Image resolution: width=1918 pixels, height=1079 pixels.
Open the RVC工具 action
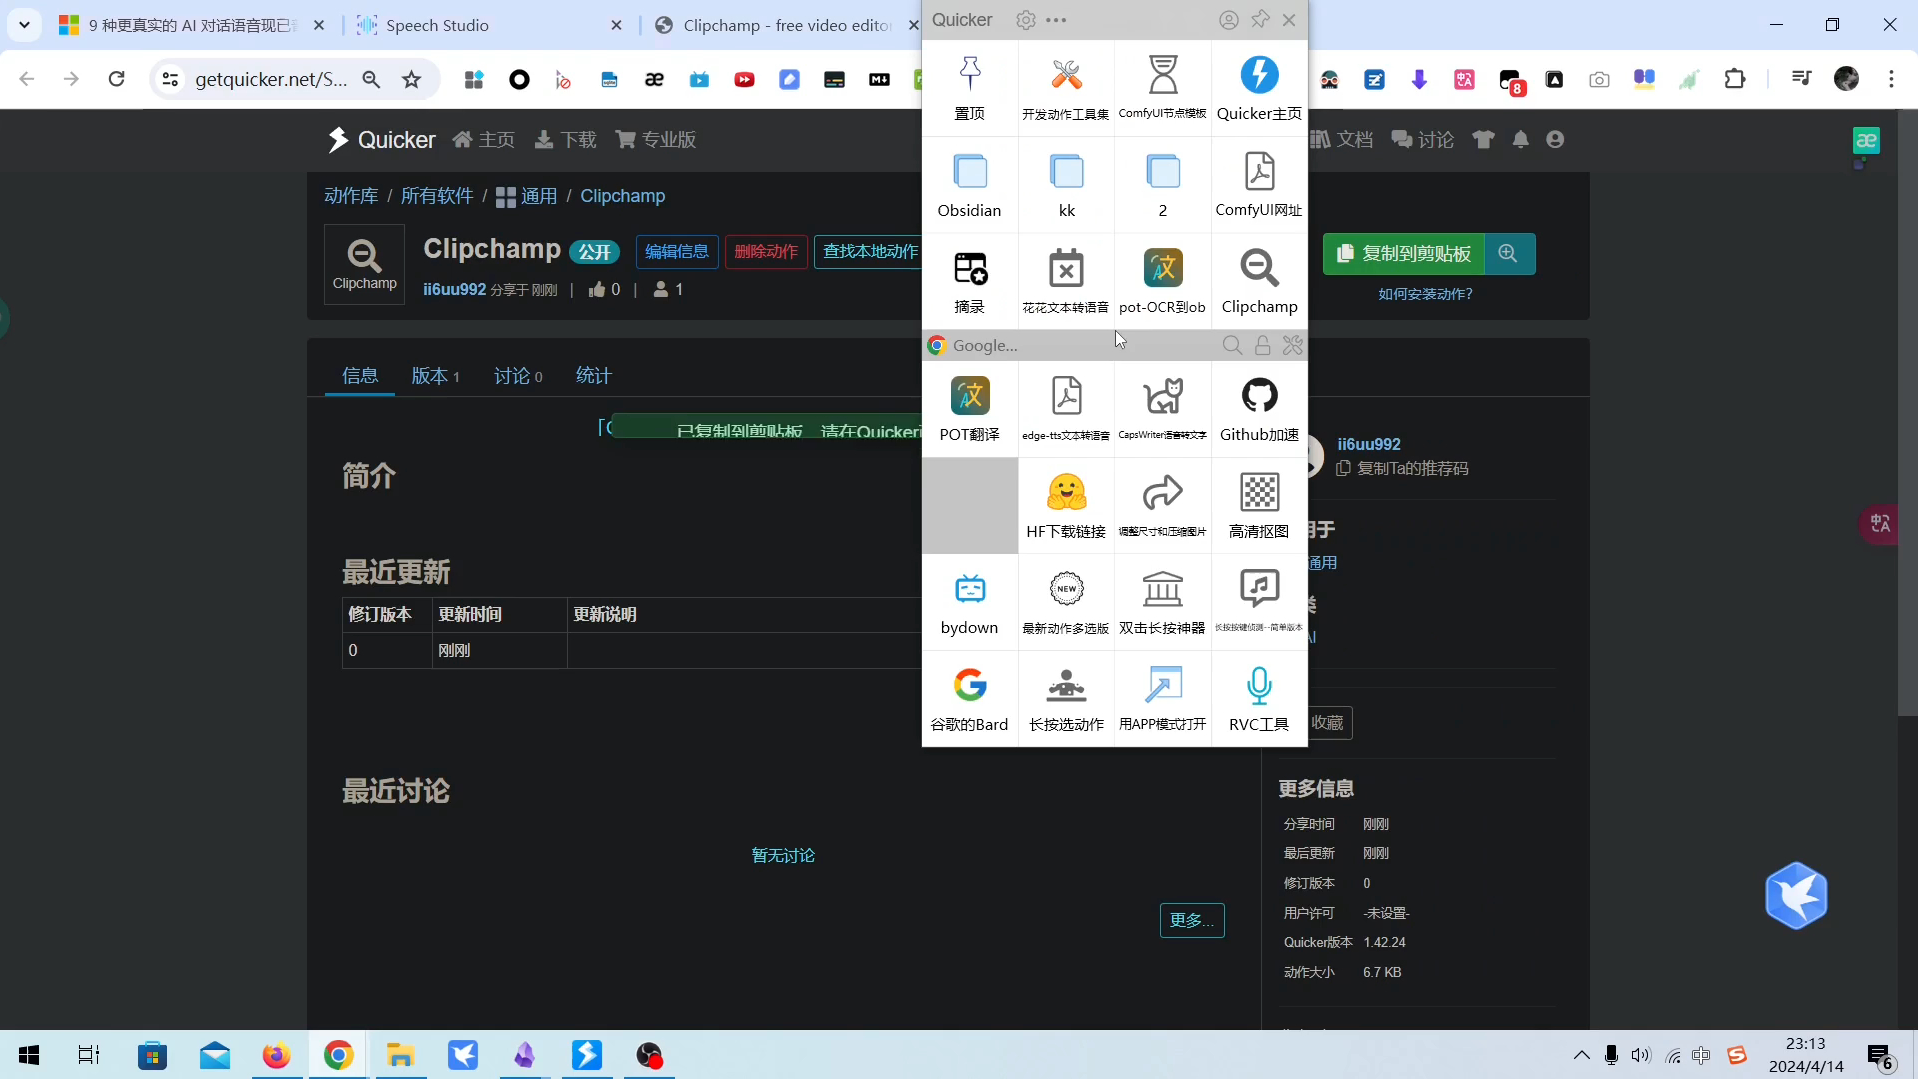(1258, 695)
